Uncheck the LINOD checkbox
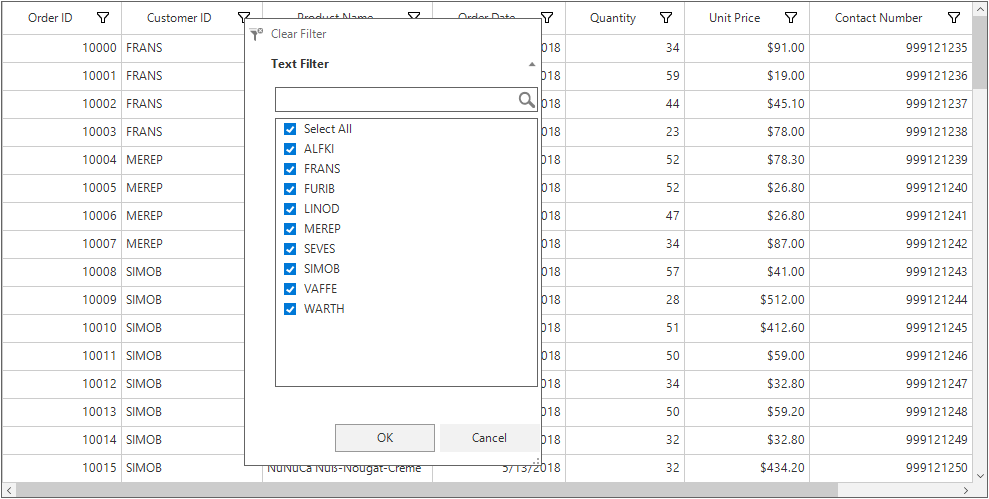This screenshot has height=499, width=989. [290, 209]
